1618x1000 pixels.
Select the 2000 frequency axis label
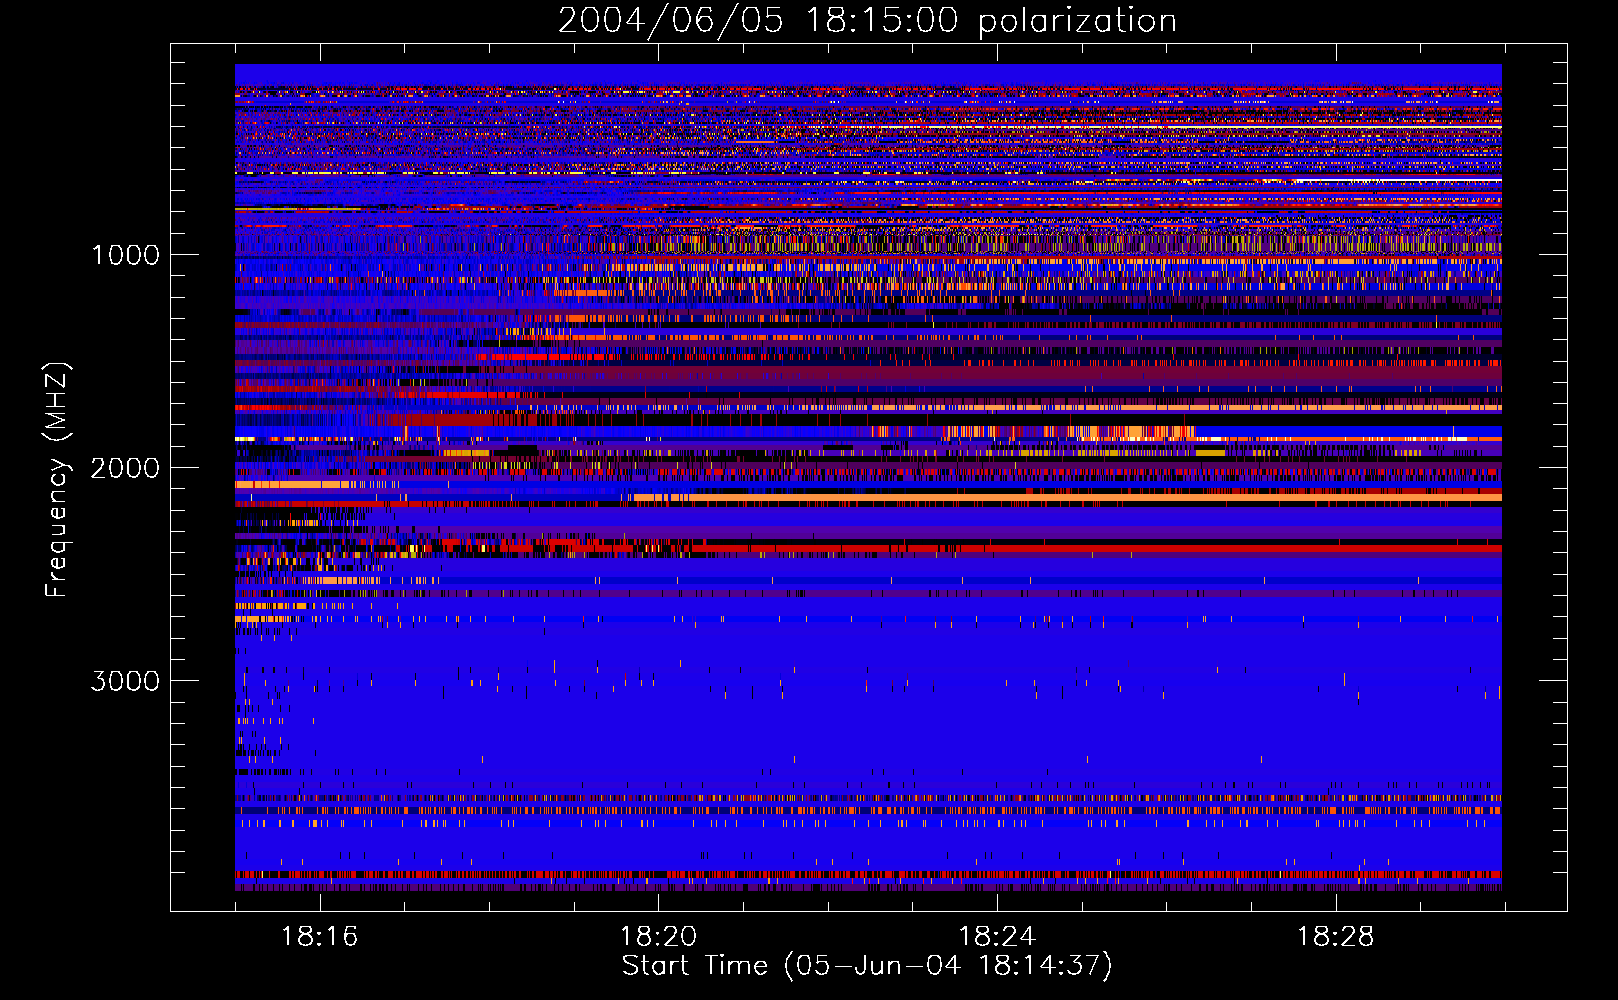click(125, 468)
